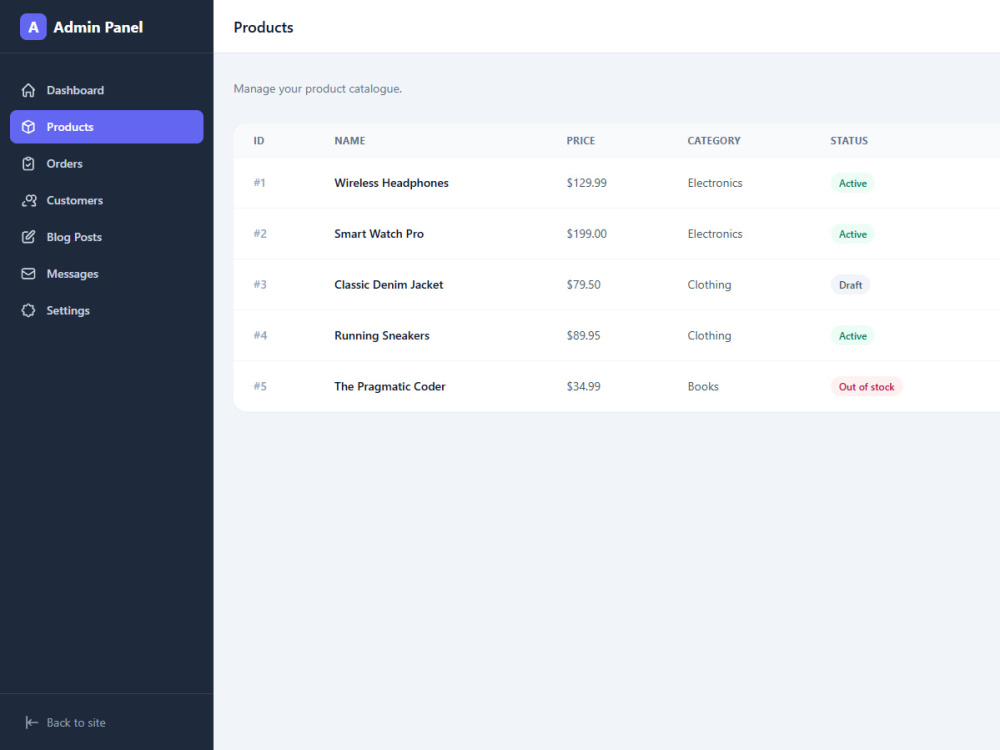The image size is (1000, 750).
Task: Click the Books category cell
Action: pyautogui.click(x=703, y=386)
